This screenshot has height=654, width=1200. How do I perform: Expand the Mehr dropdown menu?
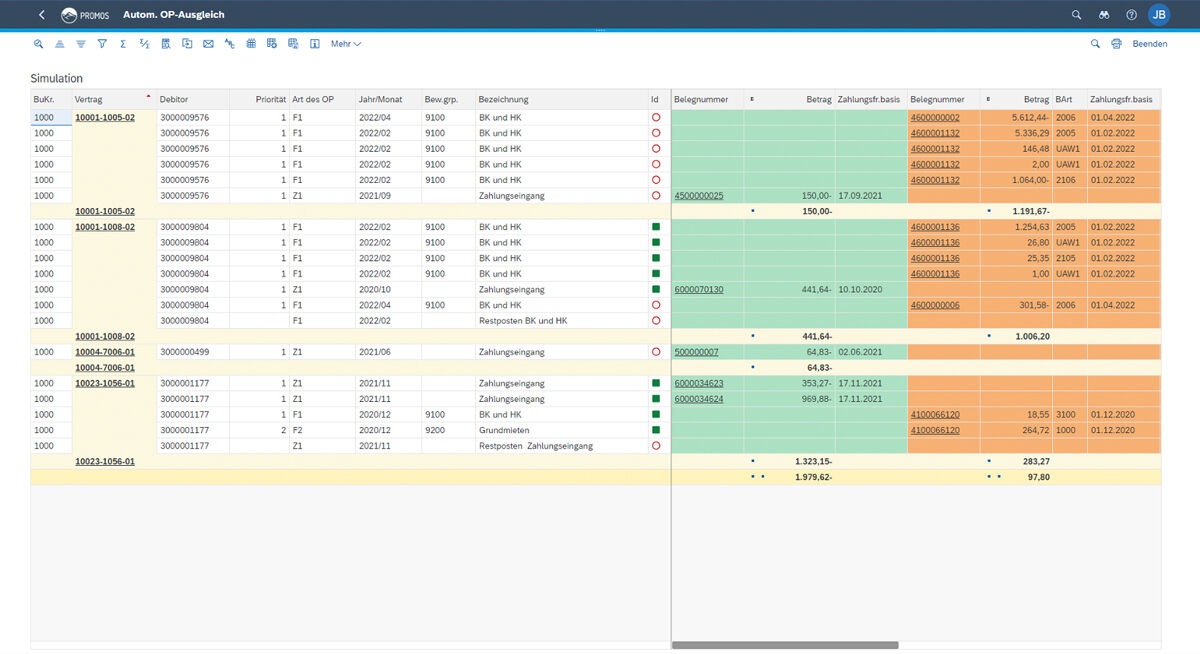click(x=345, y=44)
